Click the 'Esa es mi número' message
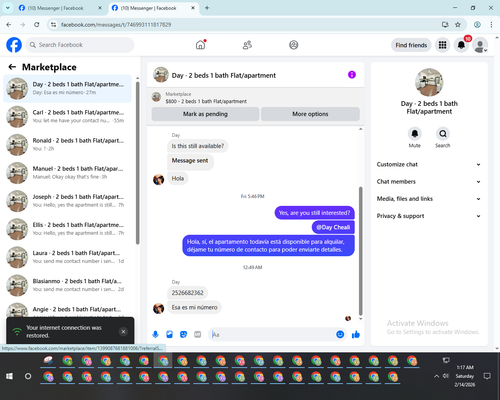500x400 pixels. 194,307
